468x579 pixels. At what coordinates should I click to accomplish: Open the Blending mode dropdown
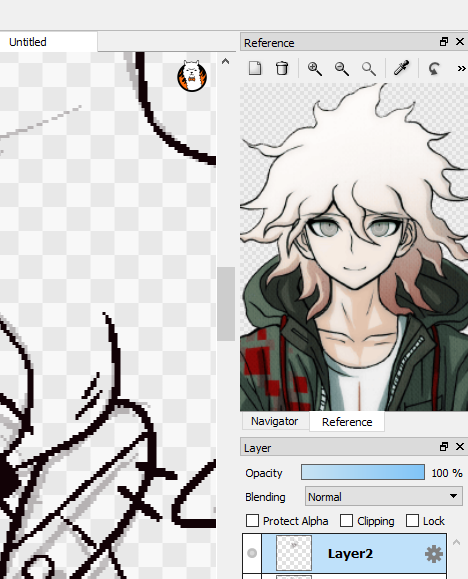point(383,496)
